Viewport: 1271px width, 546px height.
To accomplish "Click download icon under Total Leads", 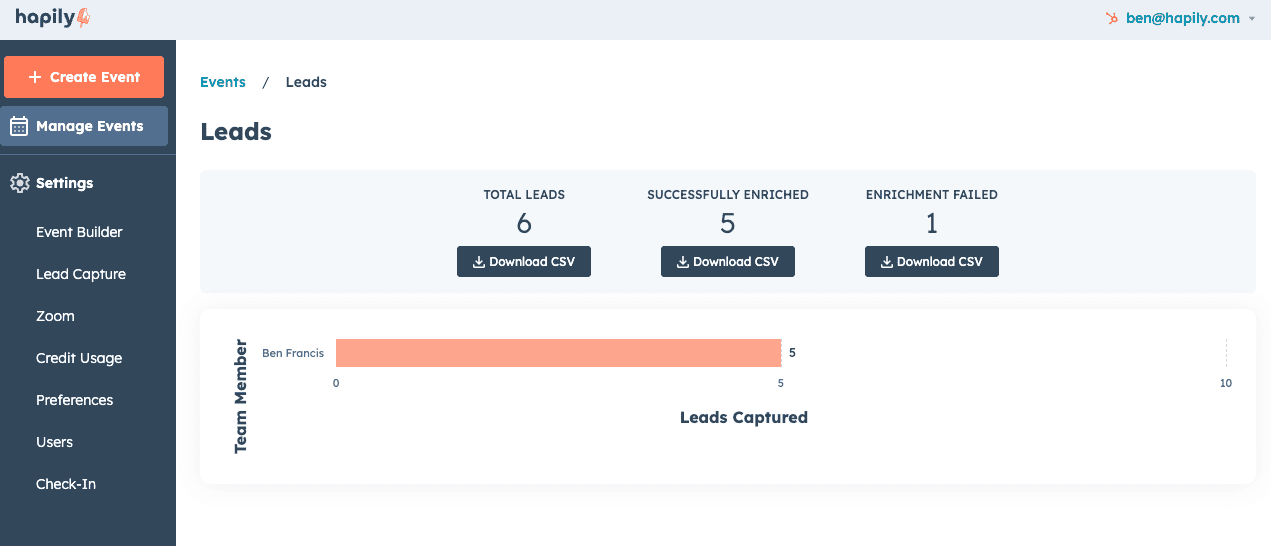I will pos(479,262).
